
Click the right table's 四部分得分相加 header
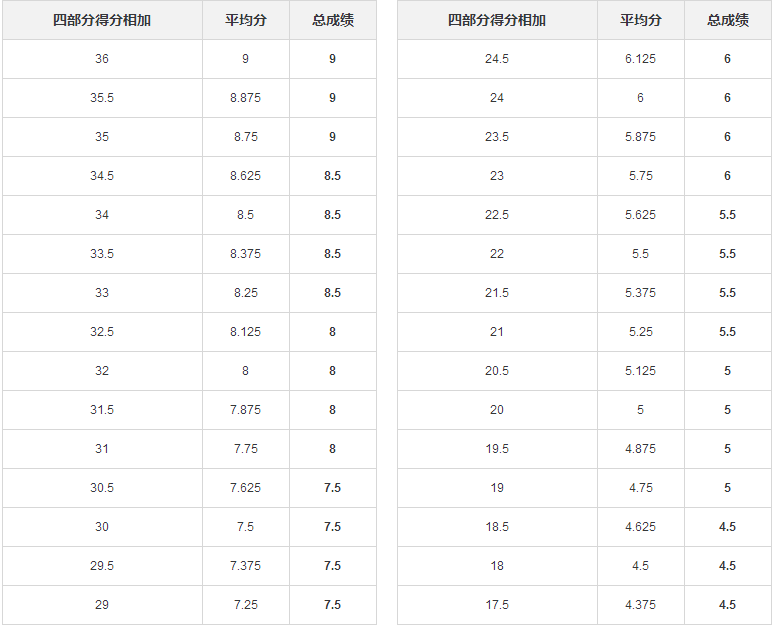497,20
